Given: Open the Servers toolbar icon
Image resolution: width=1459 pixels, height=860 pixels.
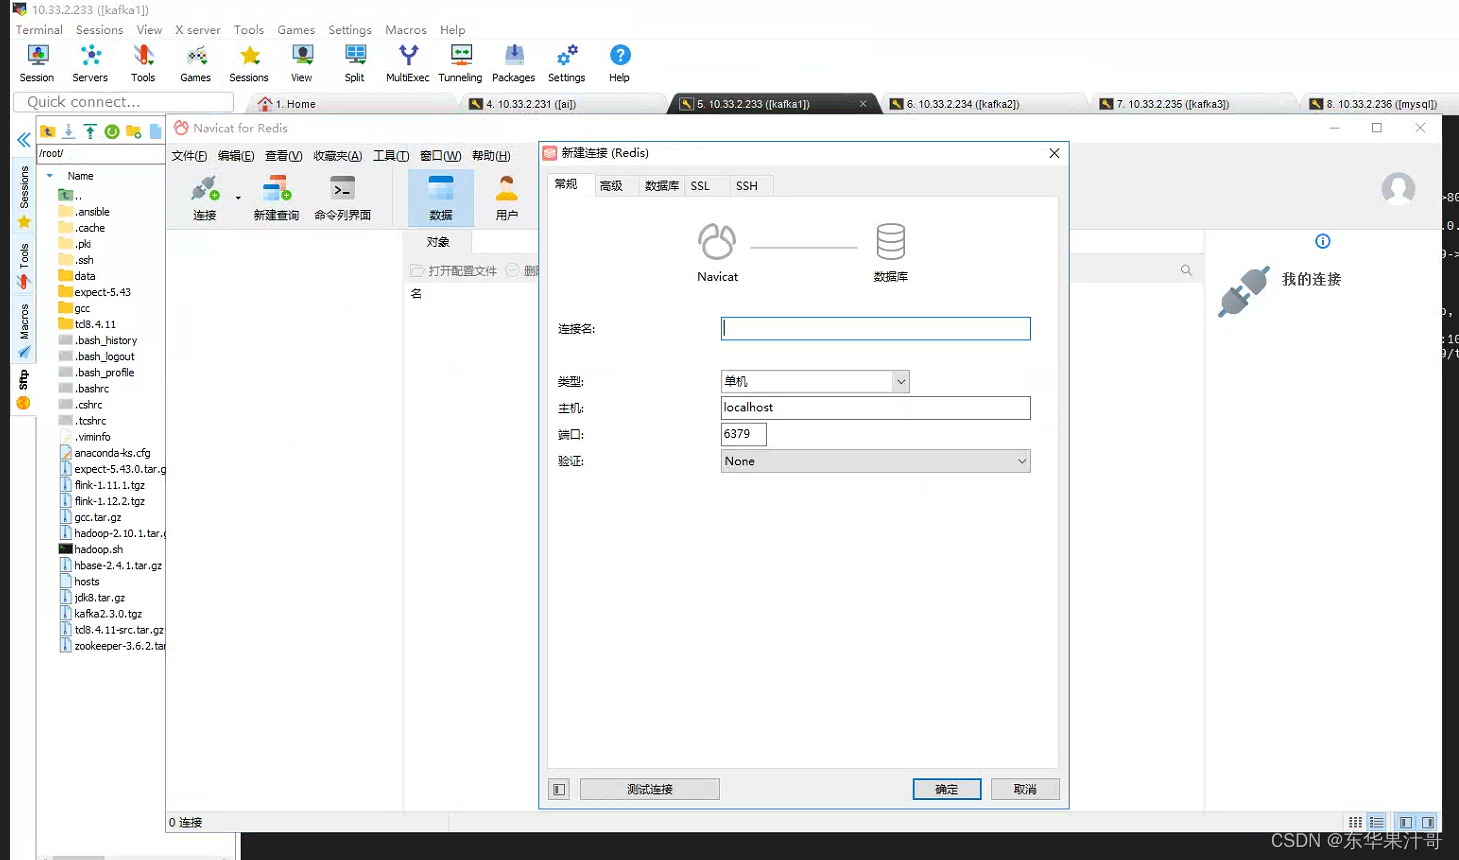Looking at the screenshot, I should click(x=90, y=55).
